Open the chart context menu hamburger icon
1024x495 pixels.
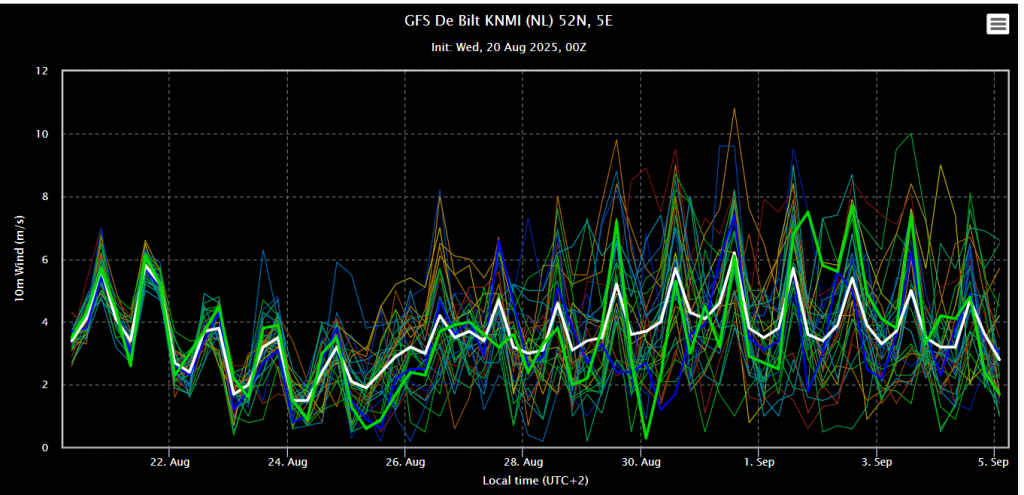pyautogui.click(x=997, y=24)
